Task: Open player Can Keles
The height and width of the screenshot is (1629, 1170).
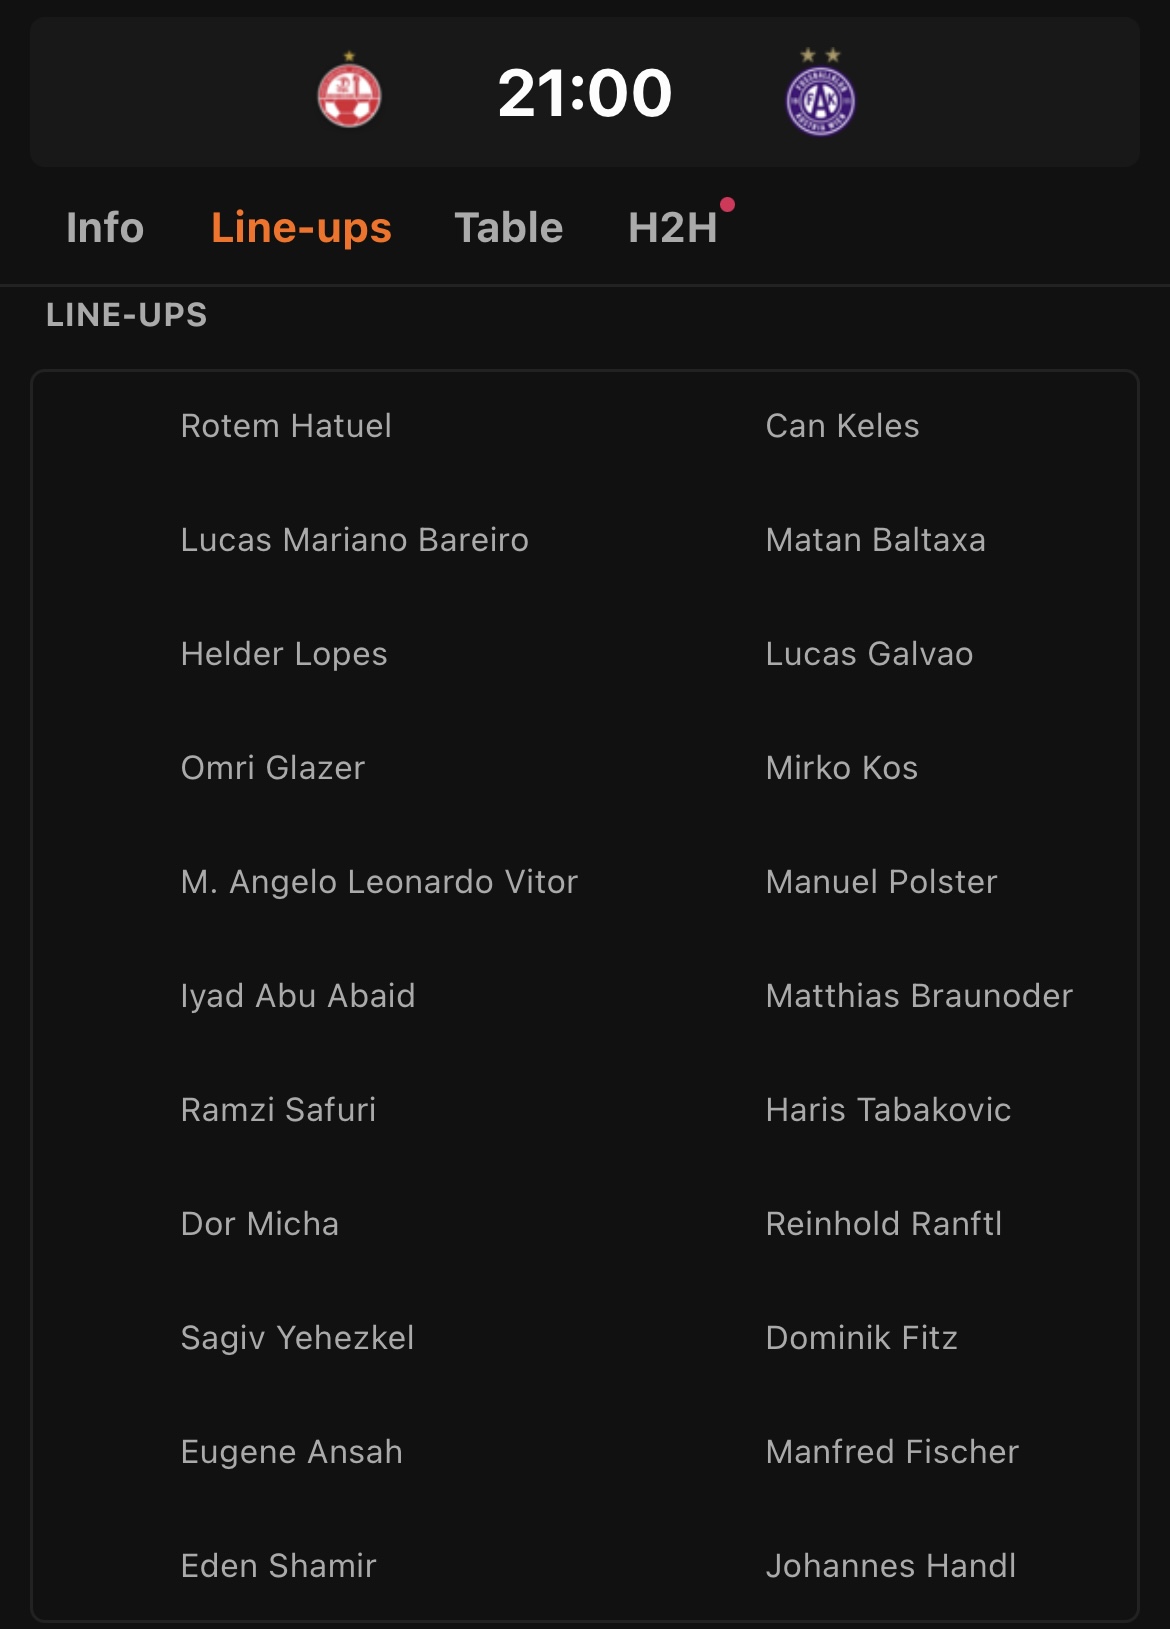Action: [x=843, y=426]
